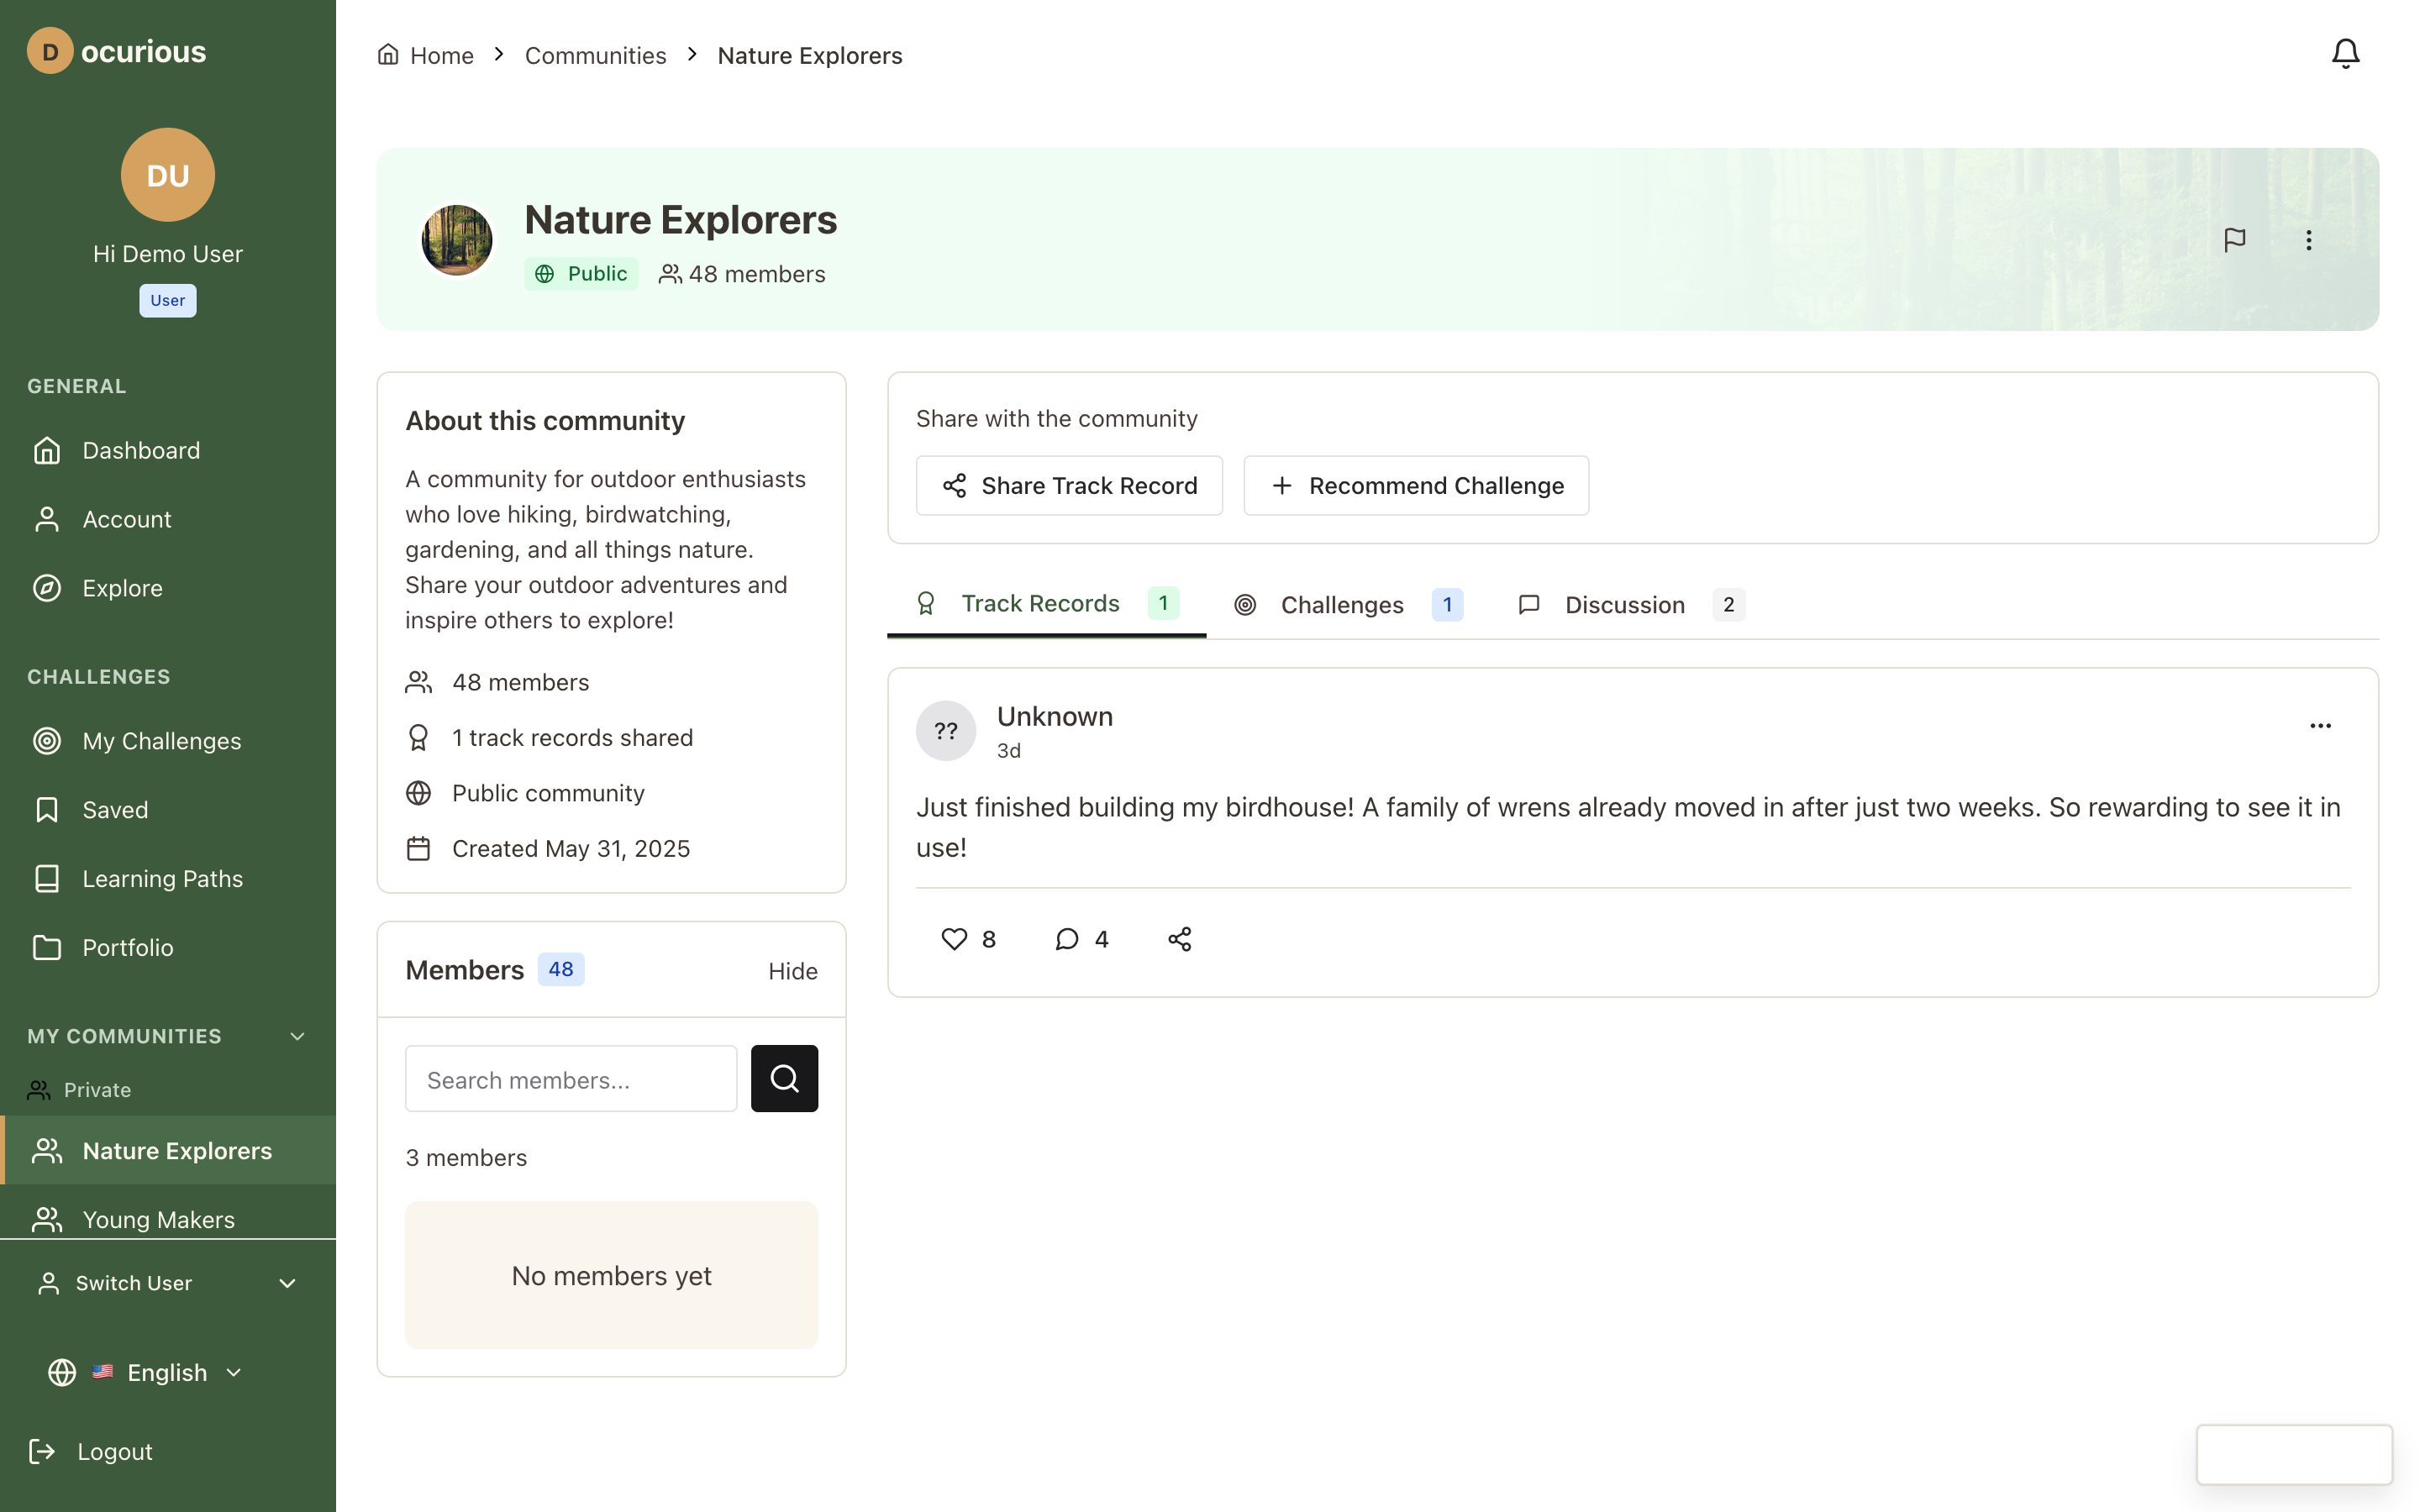Click the Share Track Record button
The width and height of the screenshot is (2420, 1512).
[1069, 486]
